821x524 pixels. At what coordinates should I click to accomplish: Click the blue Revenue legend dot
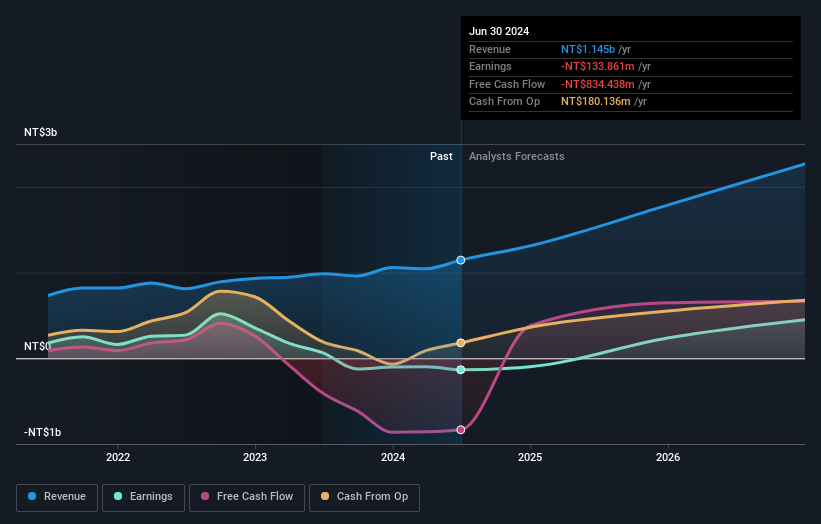(x=32, y=496)
